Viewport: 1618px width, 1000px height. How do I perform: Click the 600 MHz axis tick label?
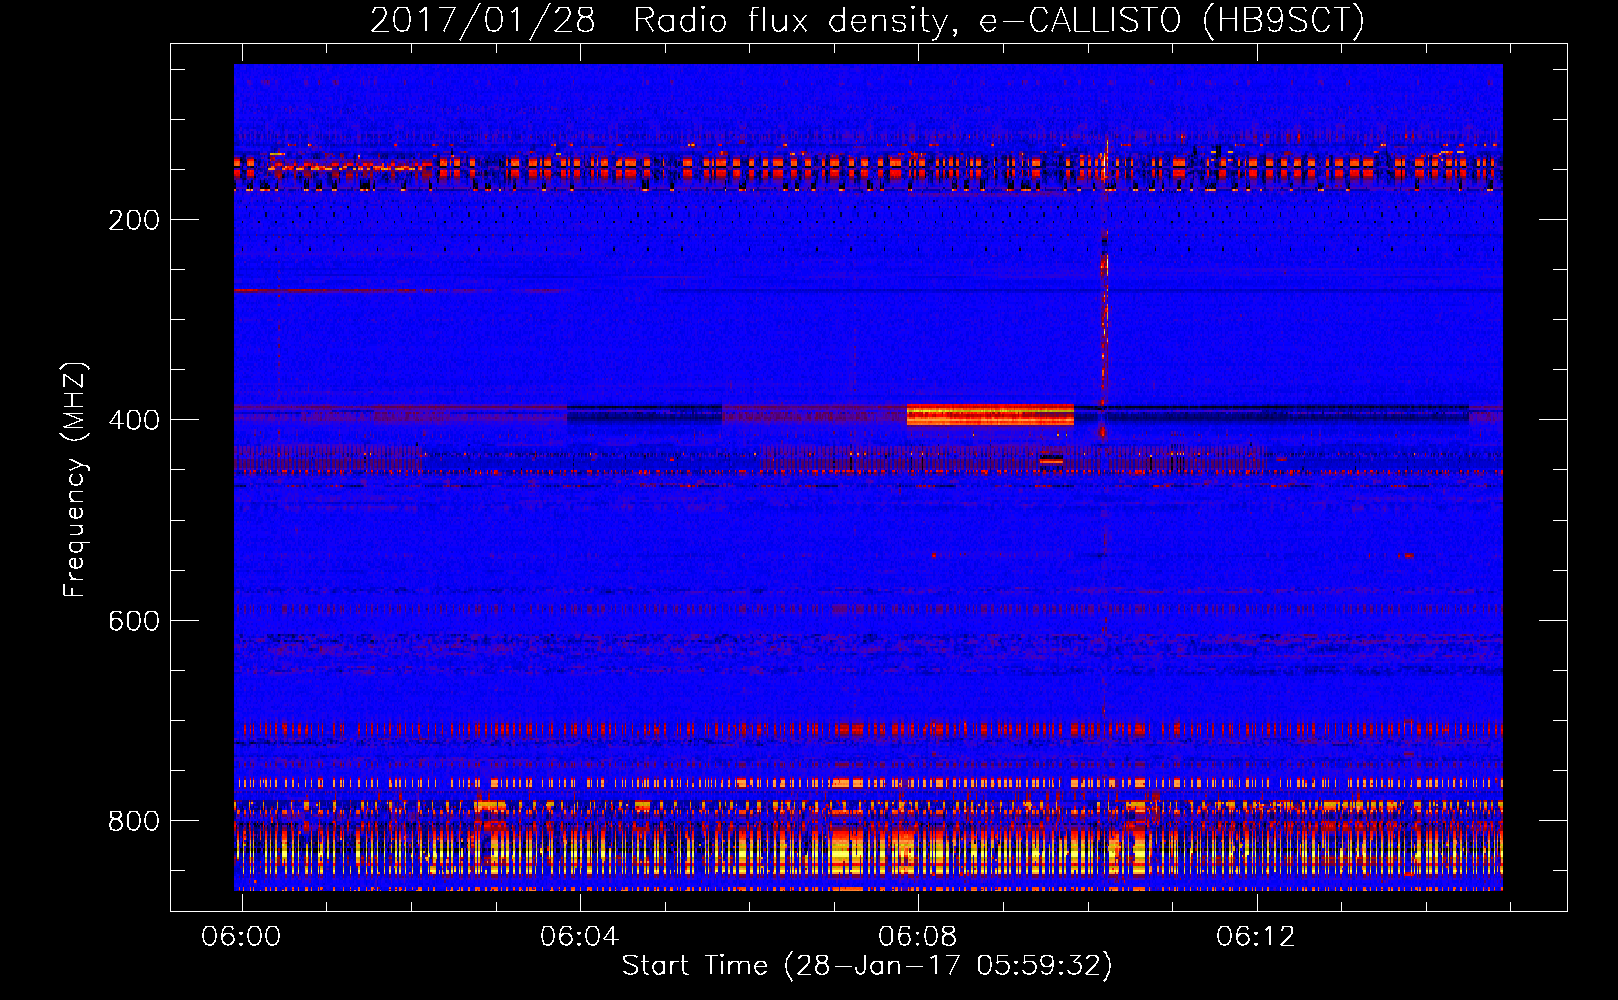tap(134, 621)
